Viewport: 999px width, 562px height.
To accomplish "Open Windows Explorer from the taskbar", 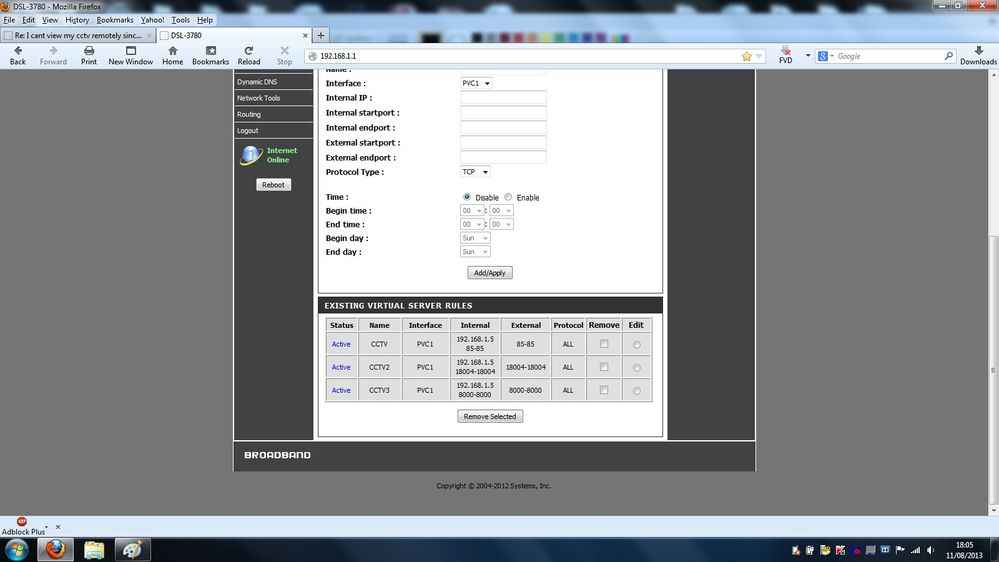I will (x=94, y=549).
